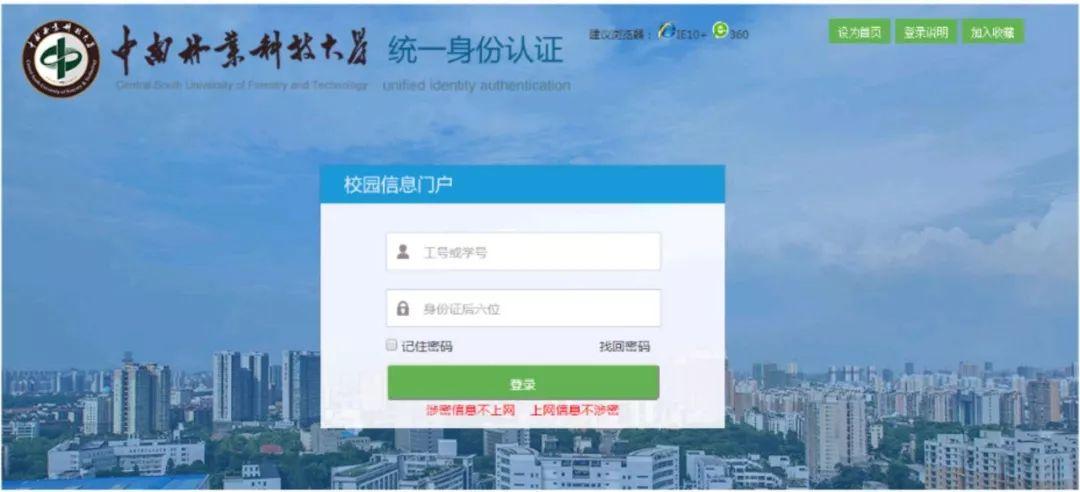Follow the 找回密码 link
1080x492 pixels.
(624, 346)
